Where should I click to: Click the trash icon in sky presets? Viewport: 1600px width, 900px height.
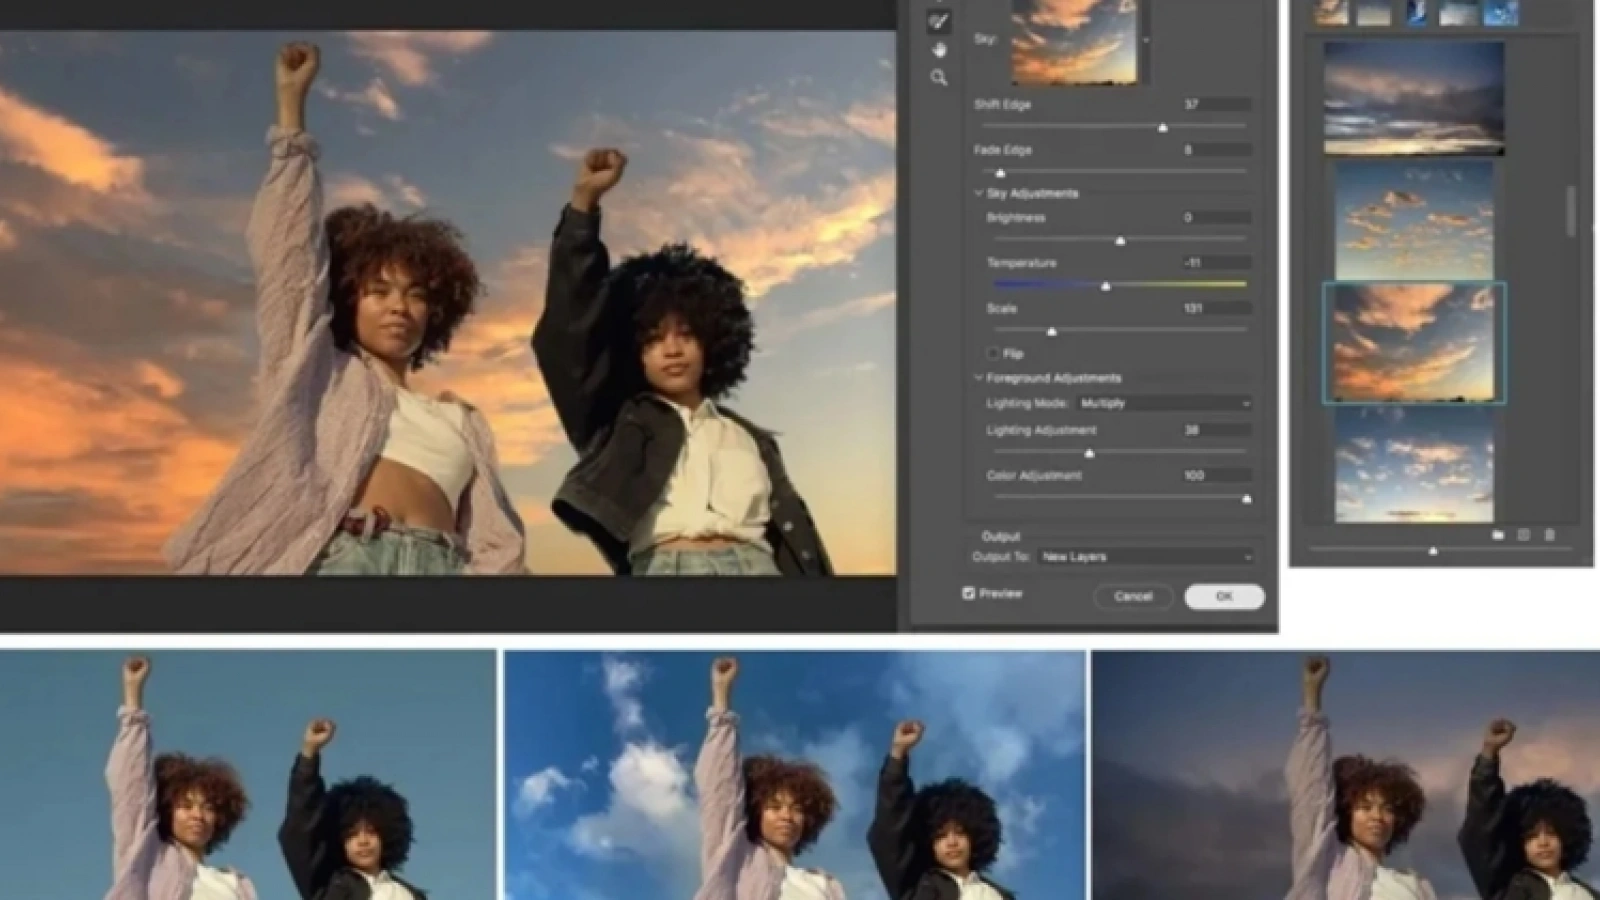(1550, 536)
